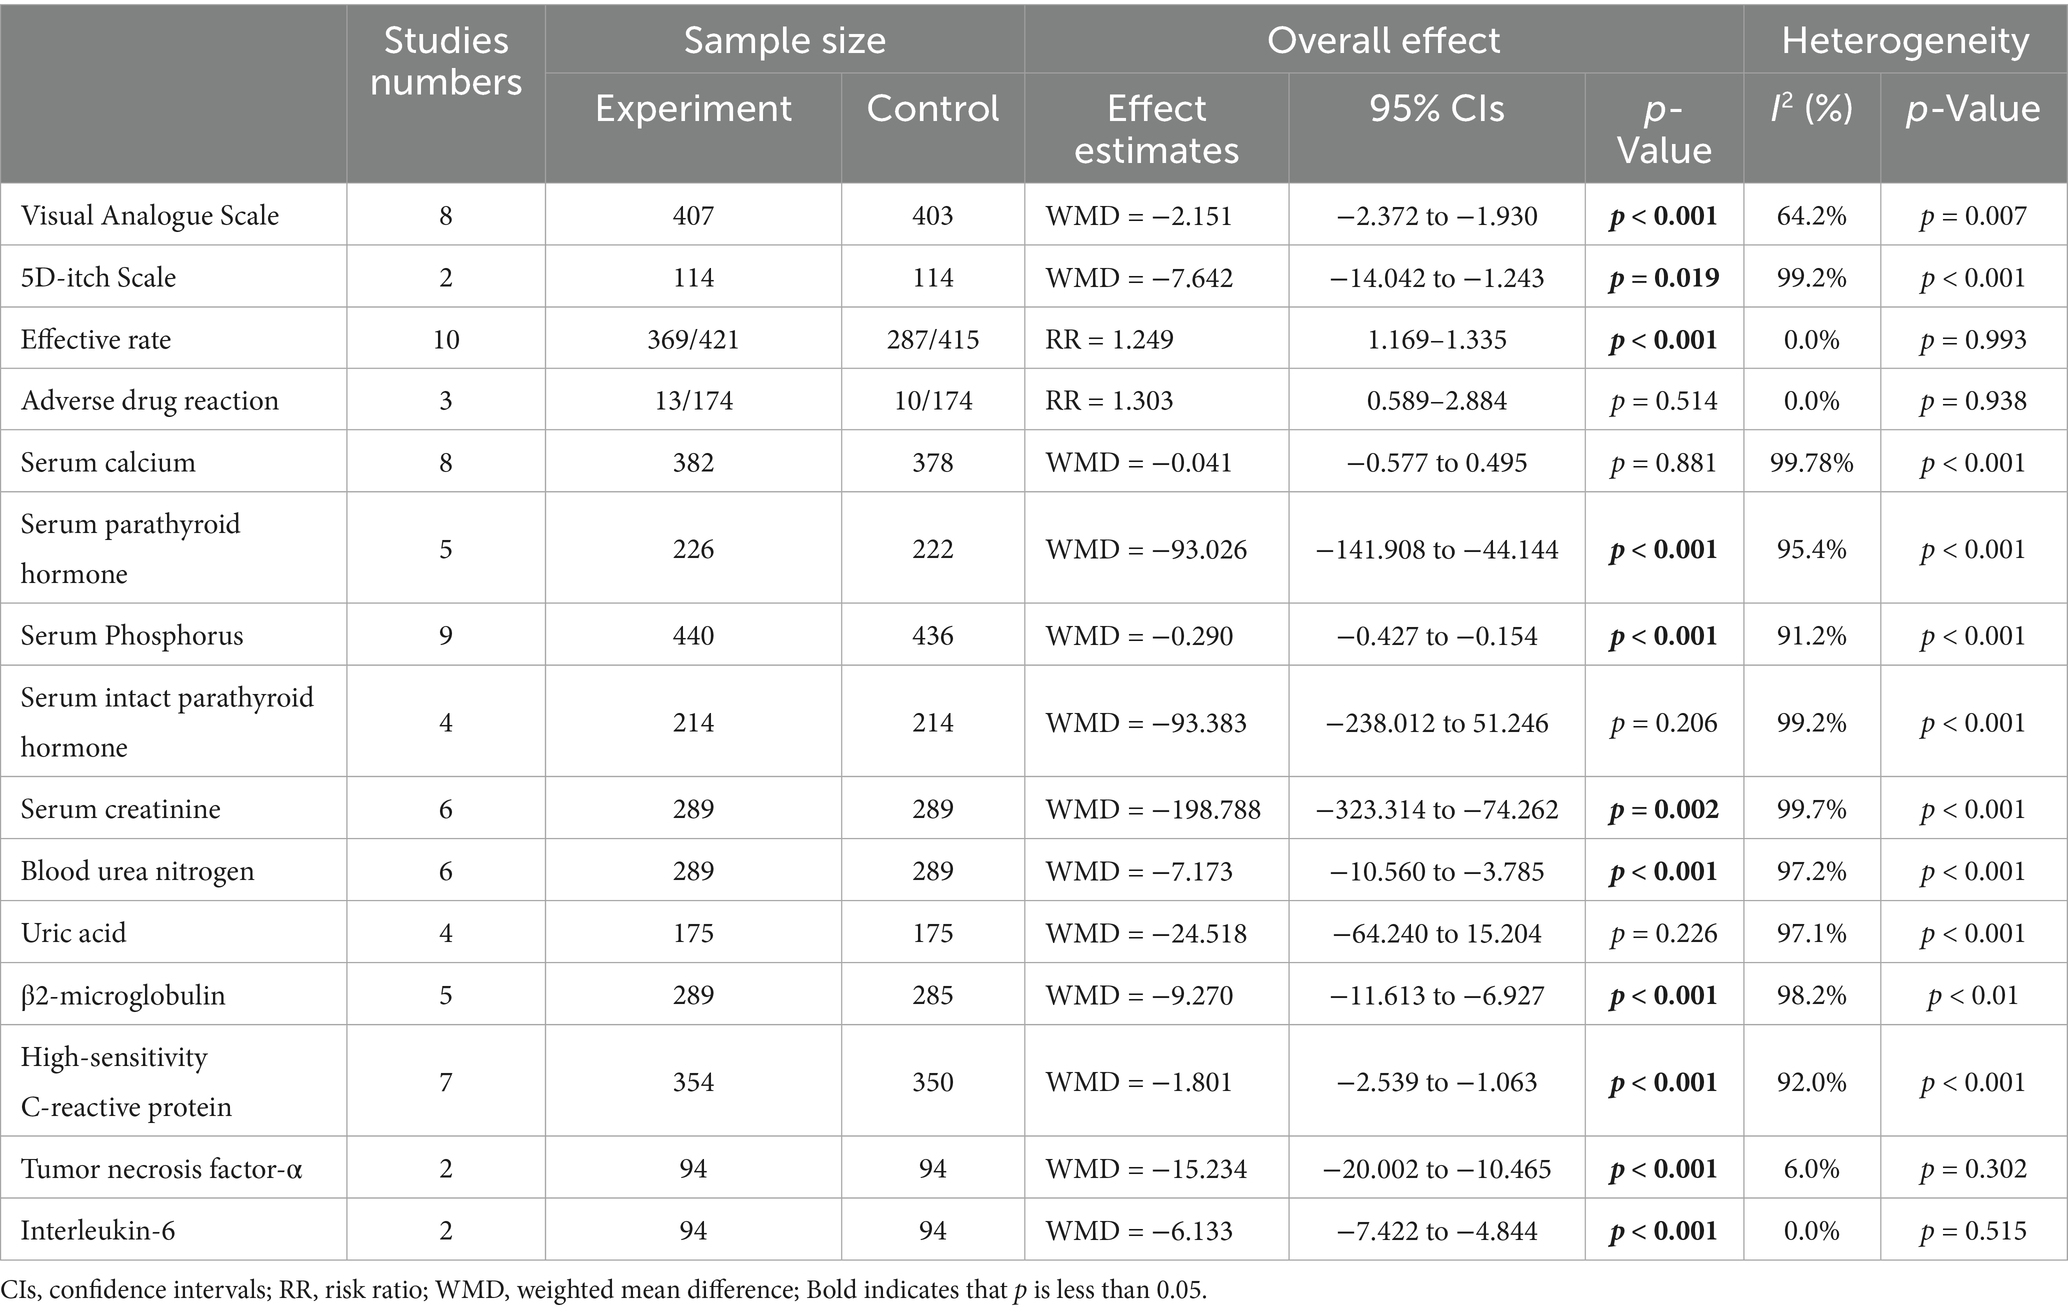Select the "Serum creatinine" row label

pos(121,809)
